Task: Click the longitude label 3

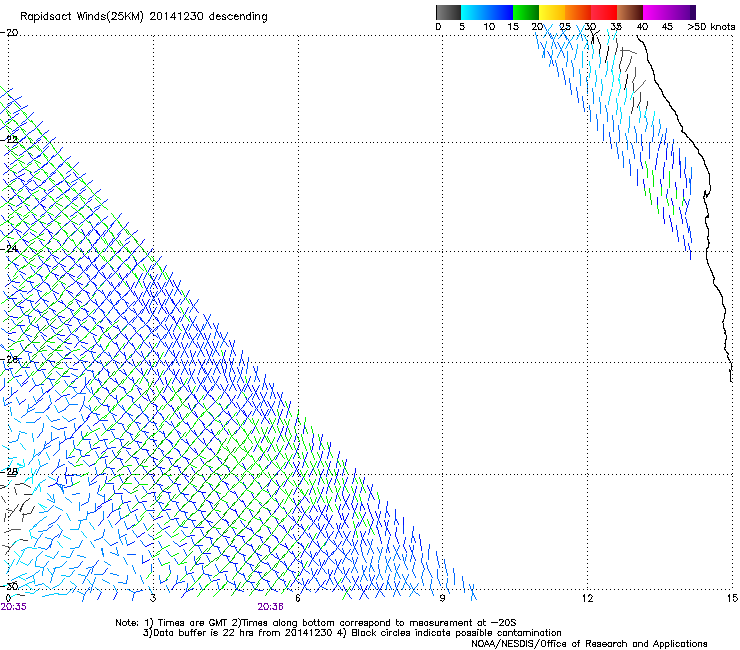Action: tap(153, 598)
